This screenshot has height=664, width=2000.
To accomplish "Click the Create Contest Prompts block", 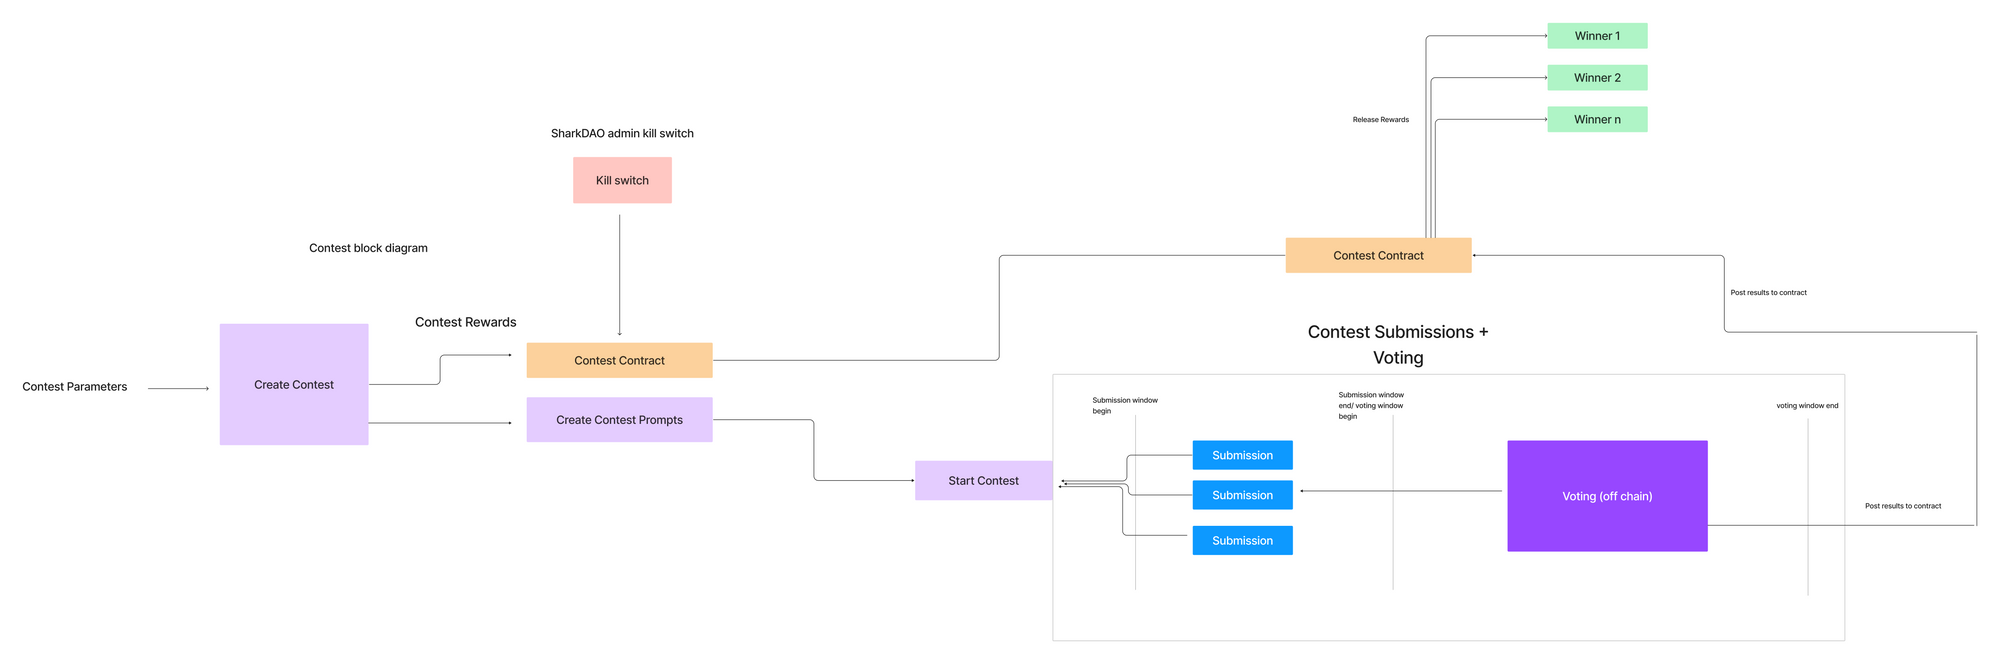I will 619,420.
